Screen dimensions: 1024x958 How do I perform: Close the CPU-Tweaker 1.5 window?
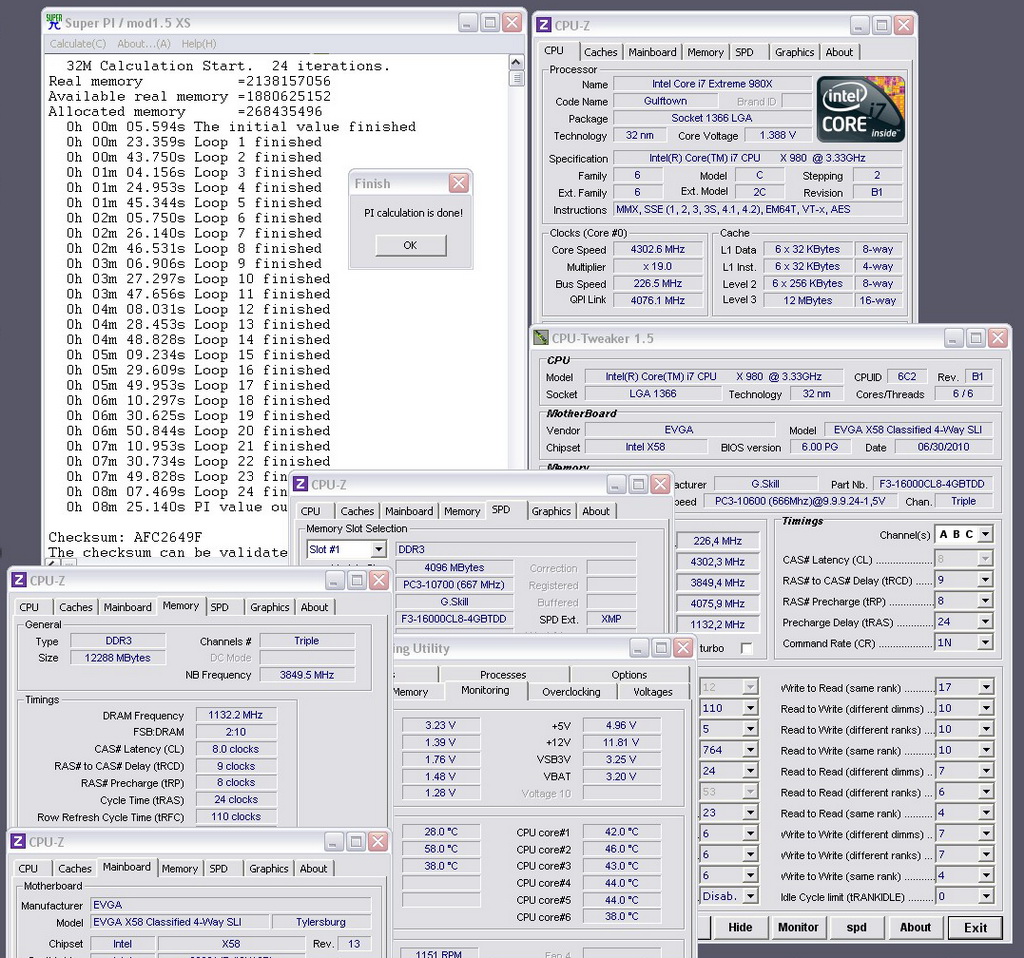pyautogui.click(x=997, y=338)
